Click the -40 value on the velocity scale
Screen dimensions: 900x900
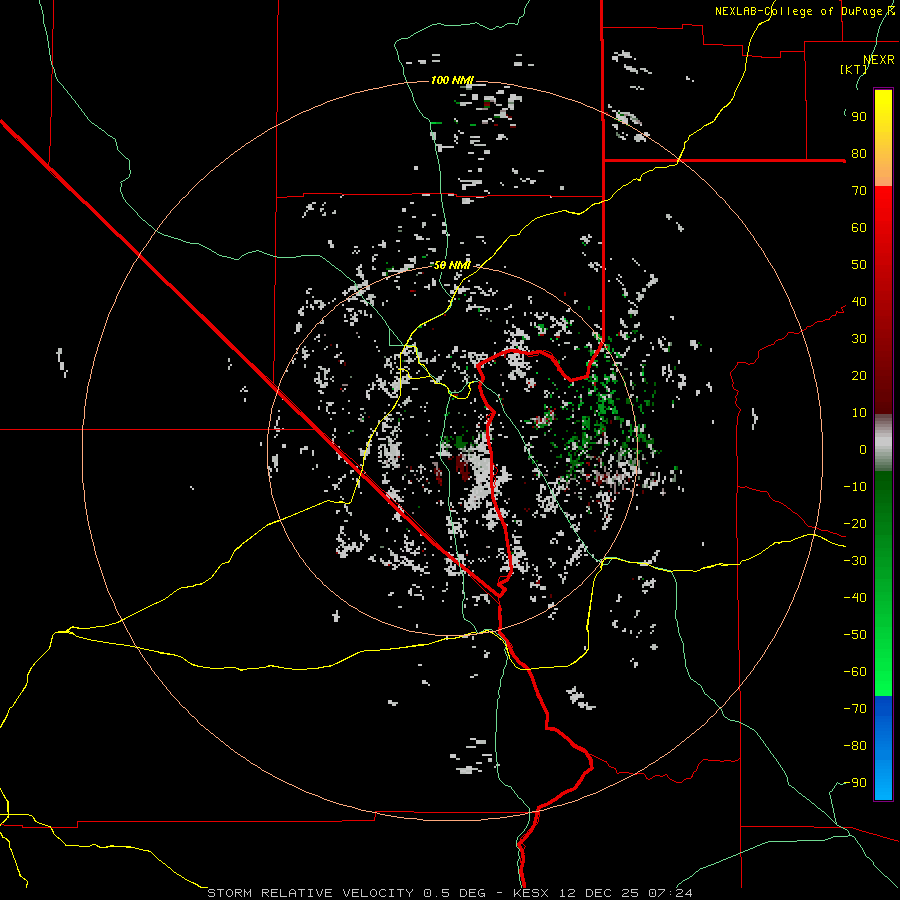[x=855, y=598]
